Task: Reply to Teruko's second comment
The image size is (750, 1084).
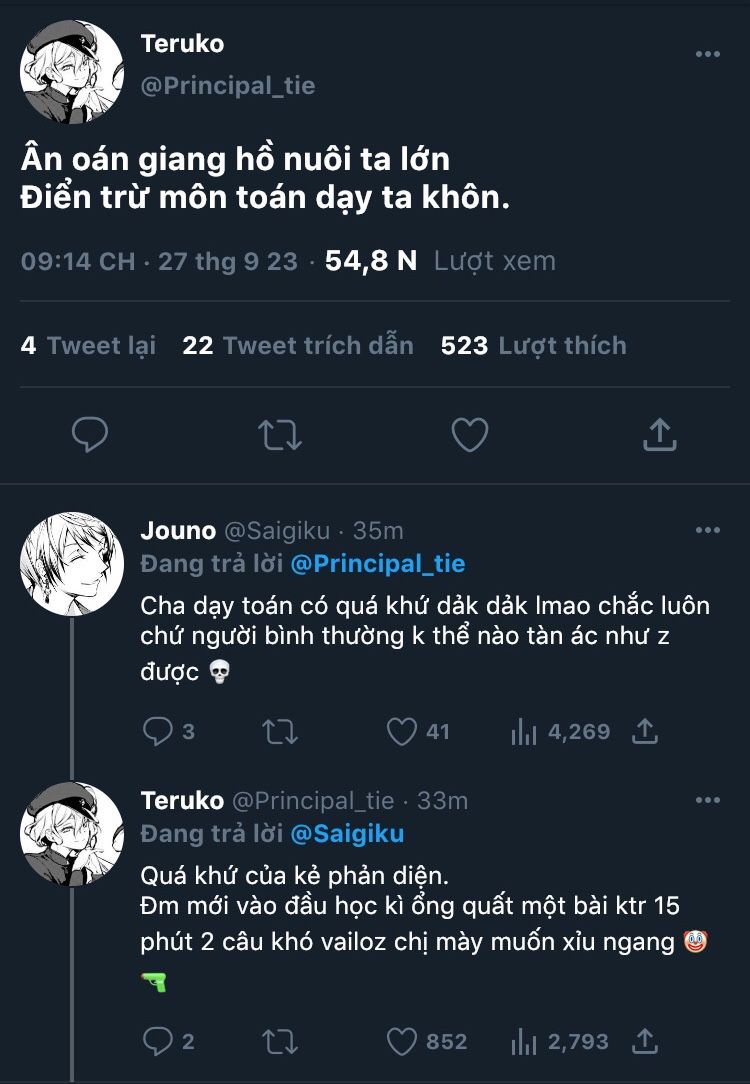Action: coord(158,1042)
